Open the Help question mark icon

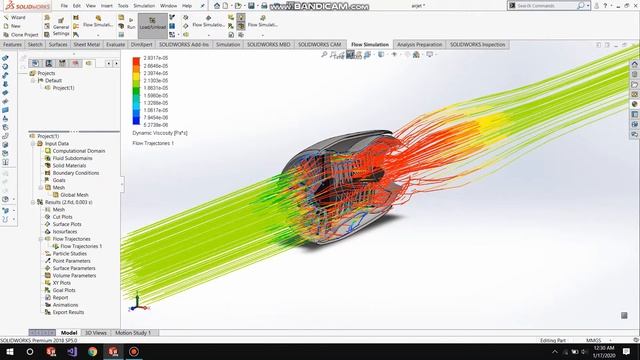[605, 6]
